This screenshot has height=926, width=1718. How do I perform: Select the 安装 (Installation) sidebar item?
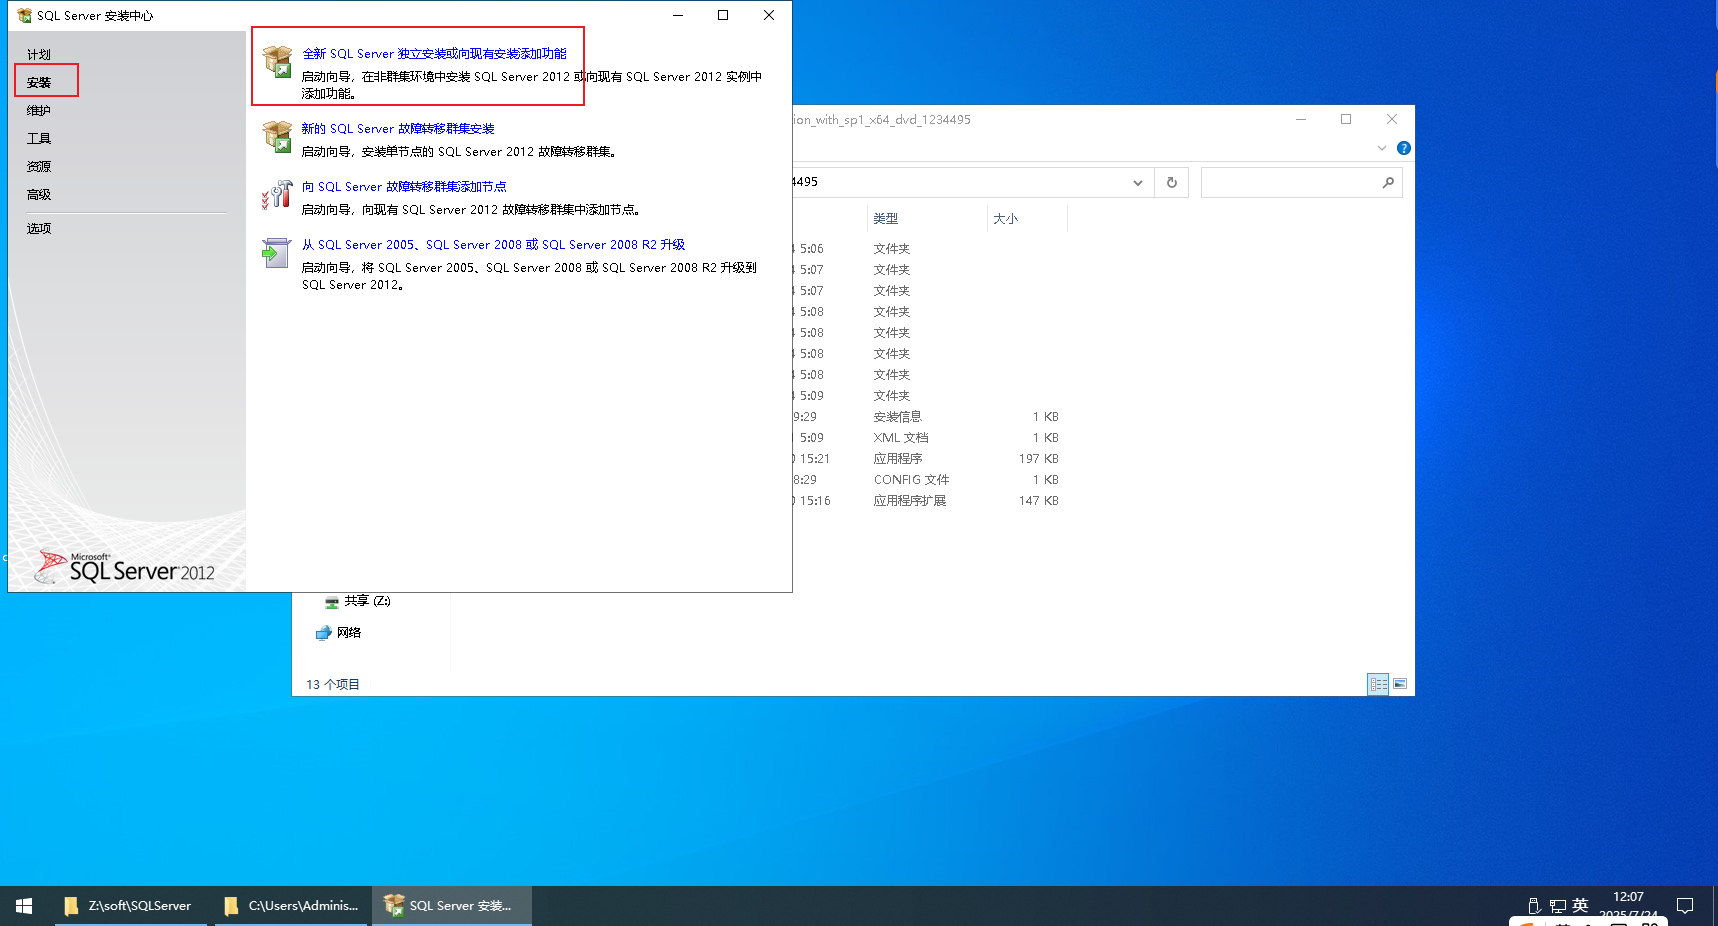[x=39, y=83]
